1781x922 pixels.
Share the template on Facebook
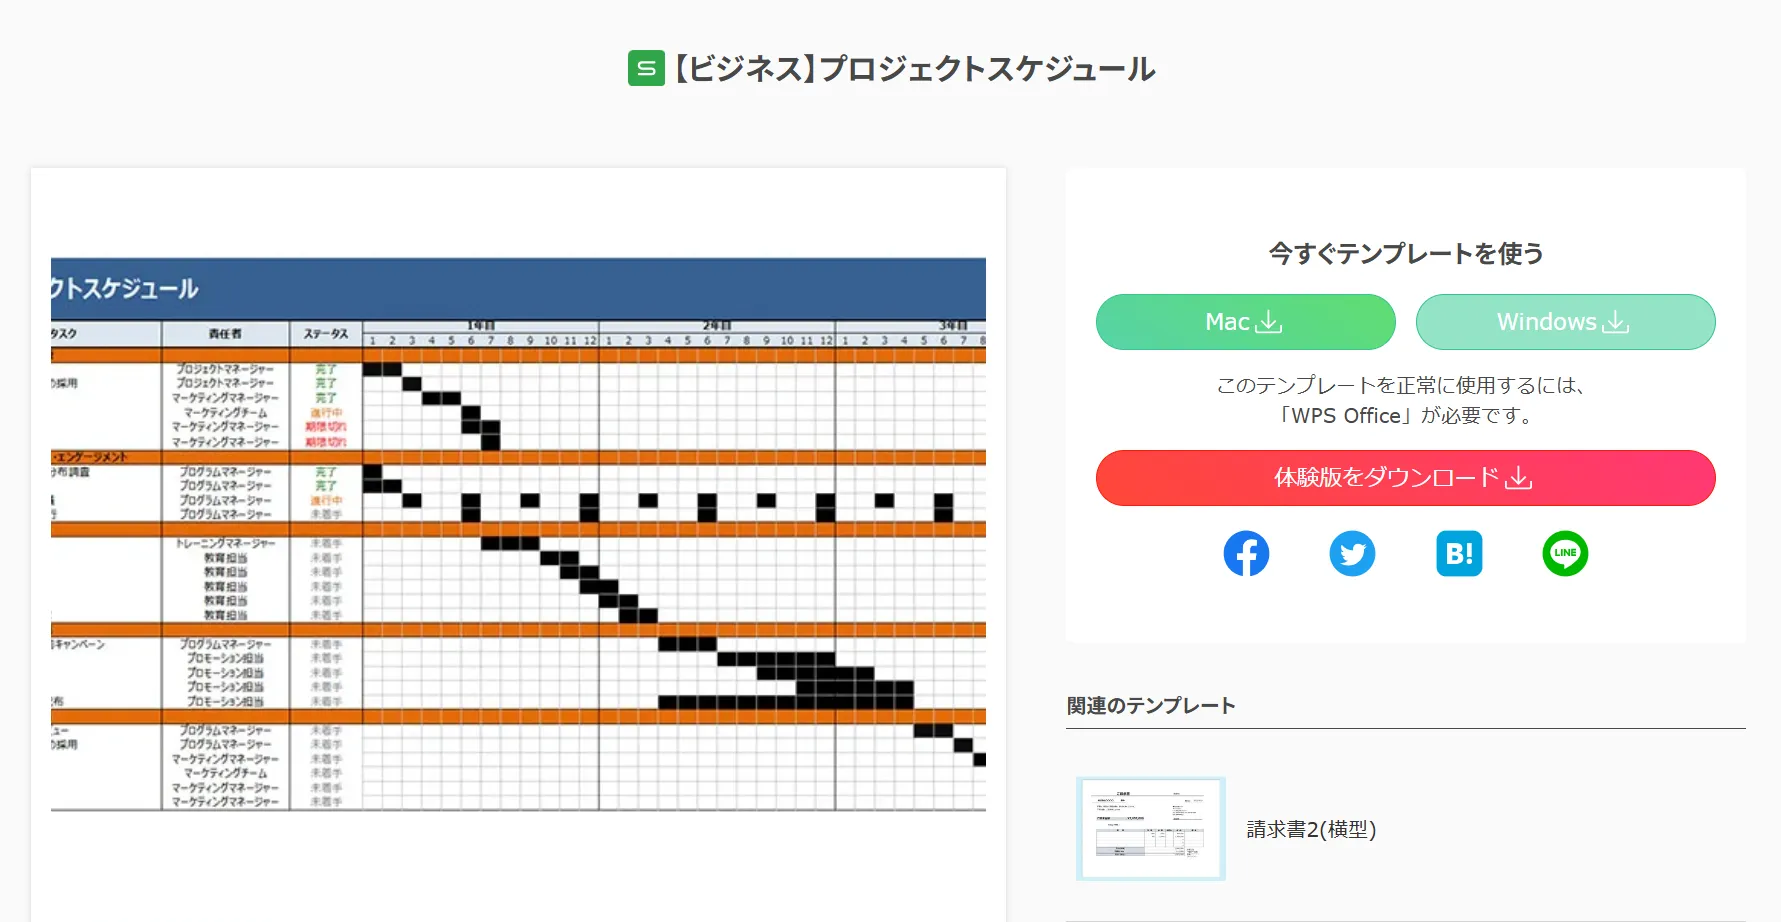1246,553
